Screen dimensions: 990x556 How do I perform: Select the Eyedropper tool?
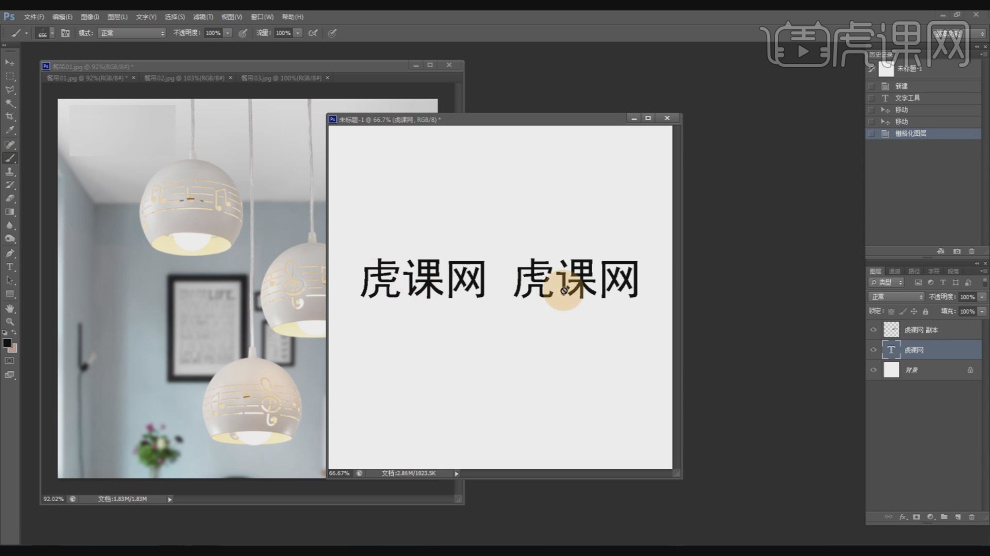pos(9,130)
